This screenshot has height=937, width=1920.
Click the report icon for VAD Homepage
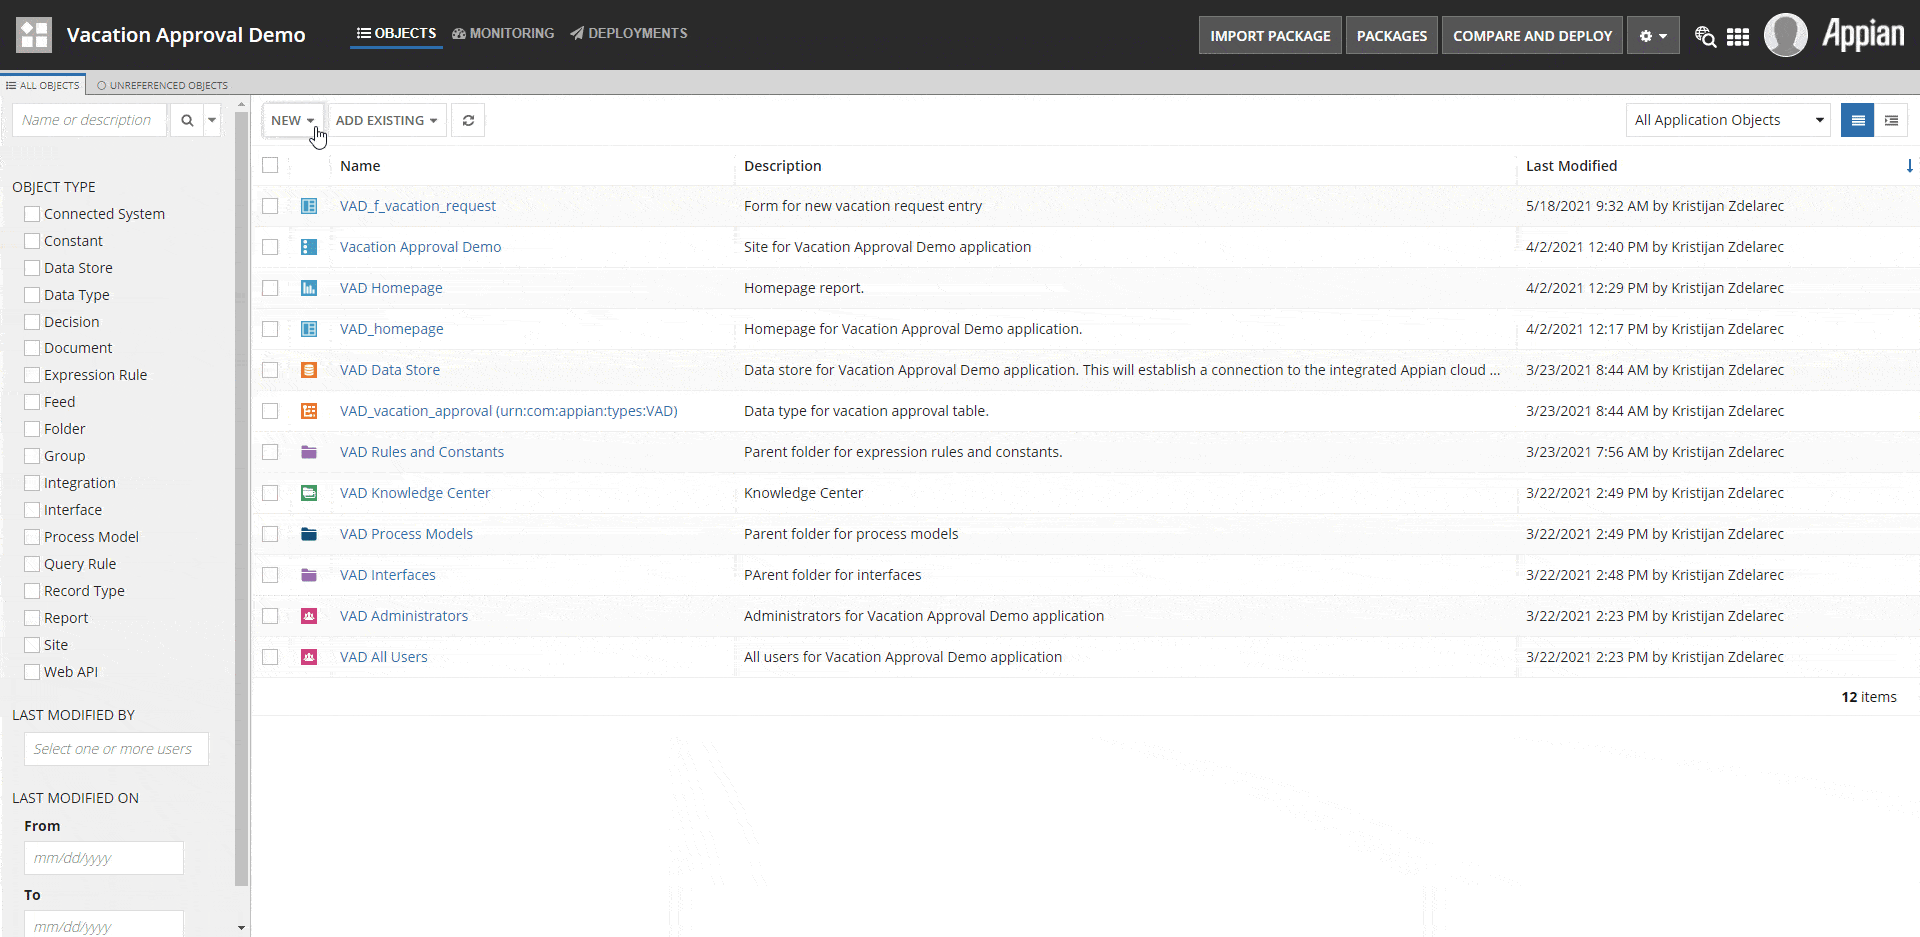(309, 288)
